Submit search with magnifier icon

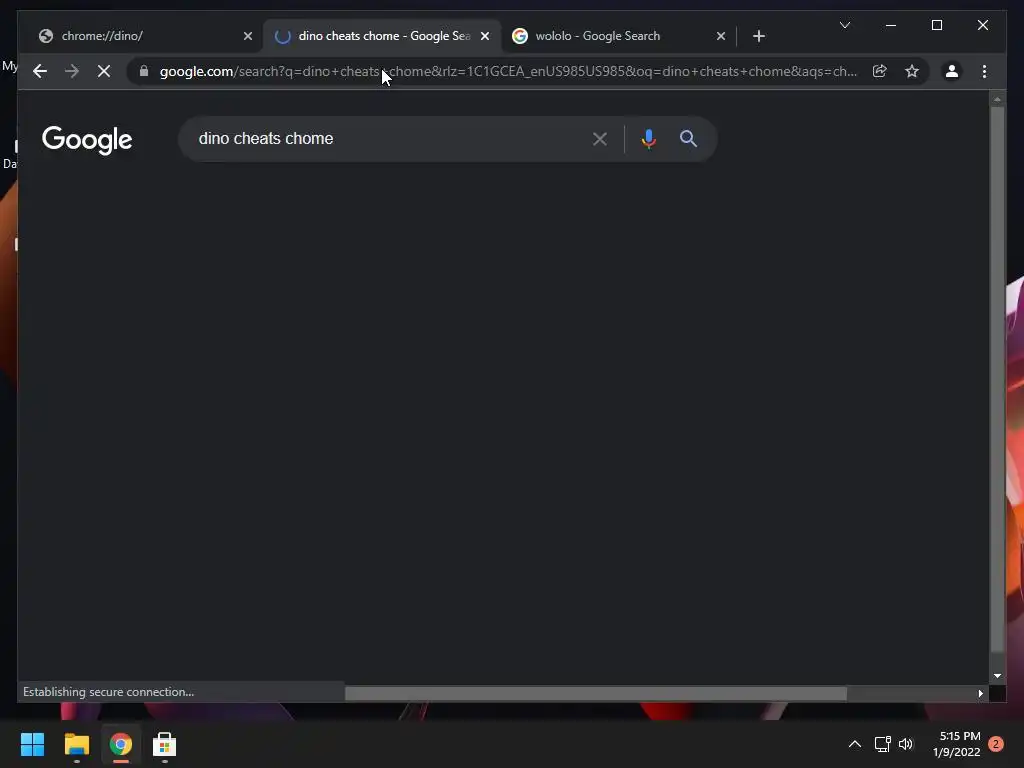[688, 138]
